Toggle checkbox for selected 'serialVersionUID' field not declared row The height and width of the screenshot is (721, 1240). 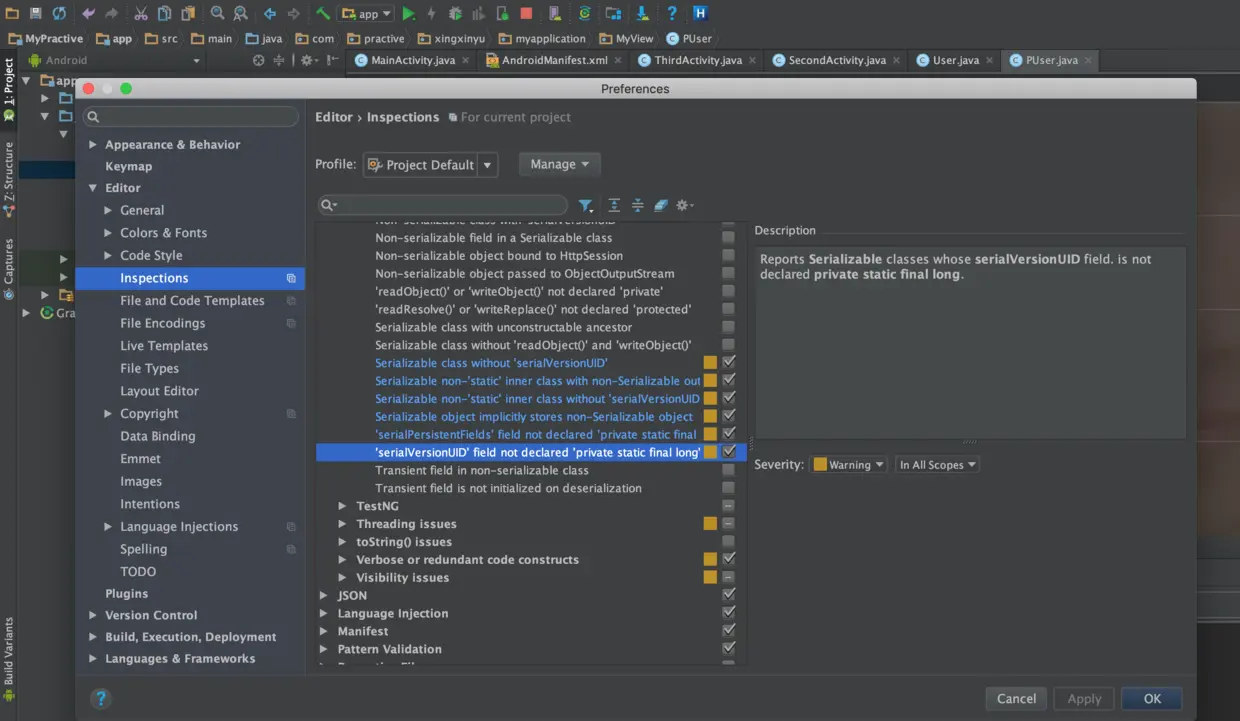(x=729, y=452)
